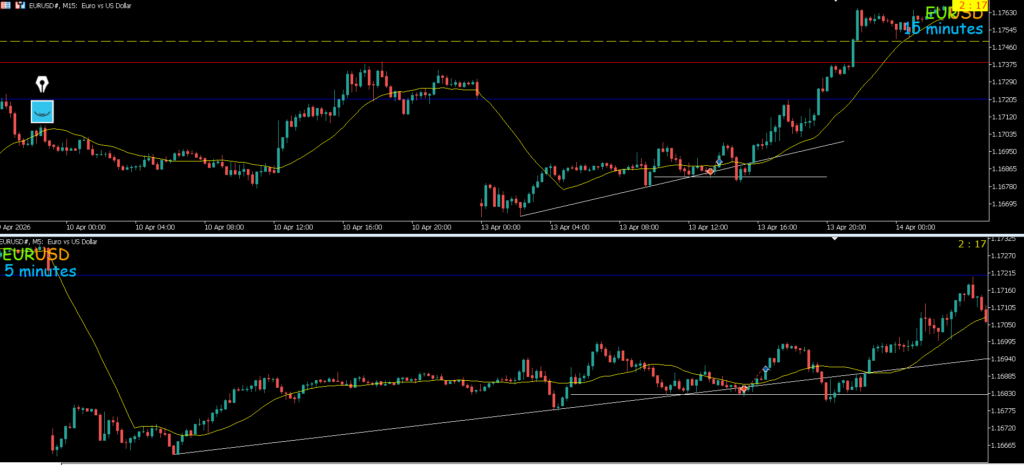
Task: Select the white rising trendline on M15 chart
Action: click(x=682, y=178)
